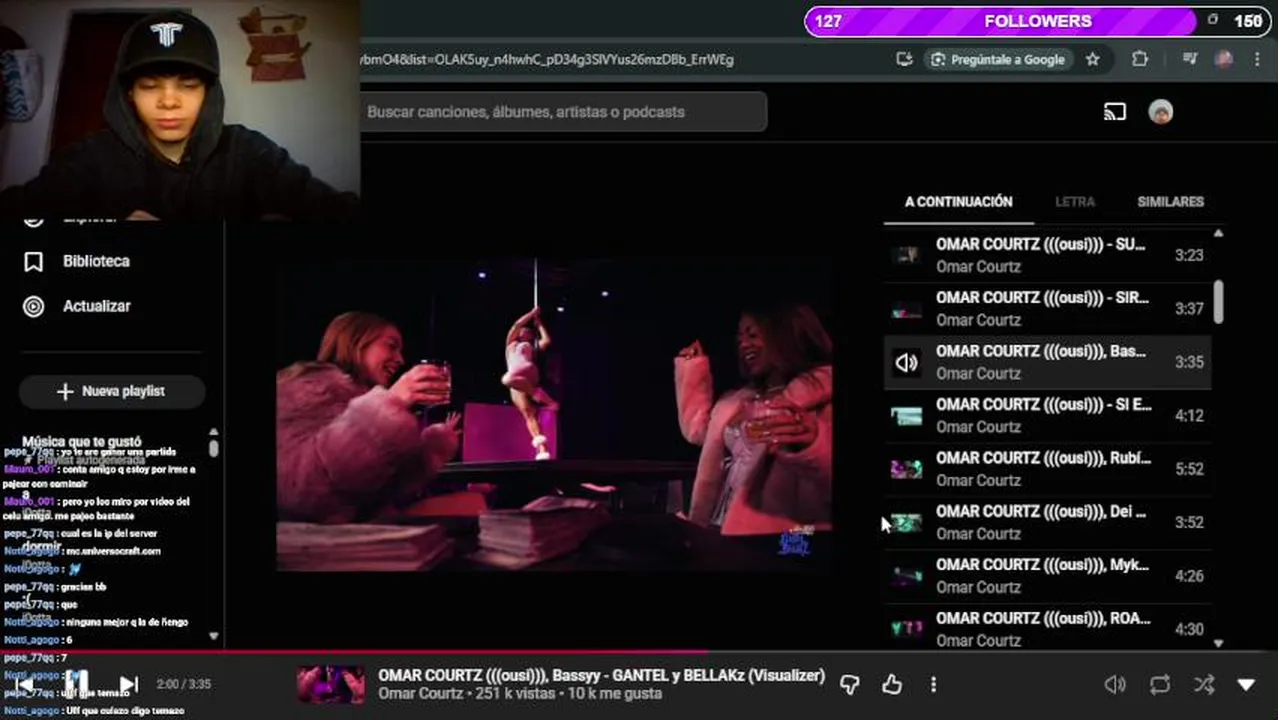Open the account avatar menu
The image size is (1278, 720).
pyautogui.click(x=1160, y=112)
